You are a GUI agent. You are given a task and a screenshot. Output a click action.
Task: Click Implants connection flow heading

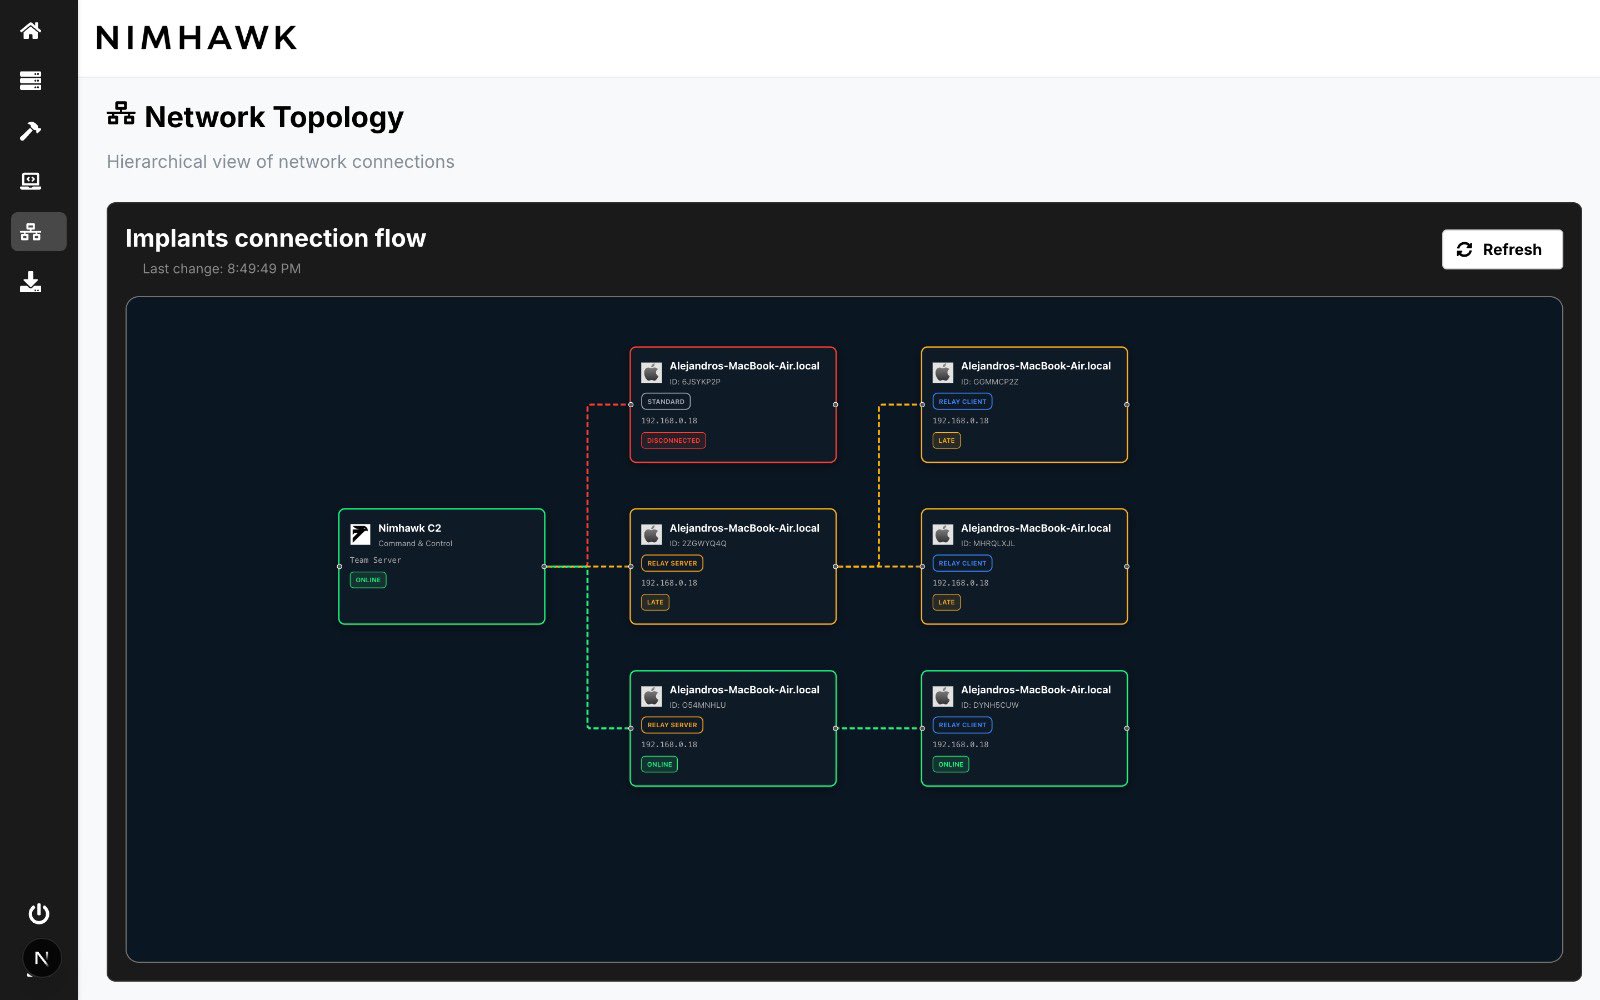276,238
